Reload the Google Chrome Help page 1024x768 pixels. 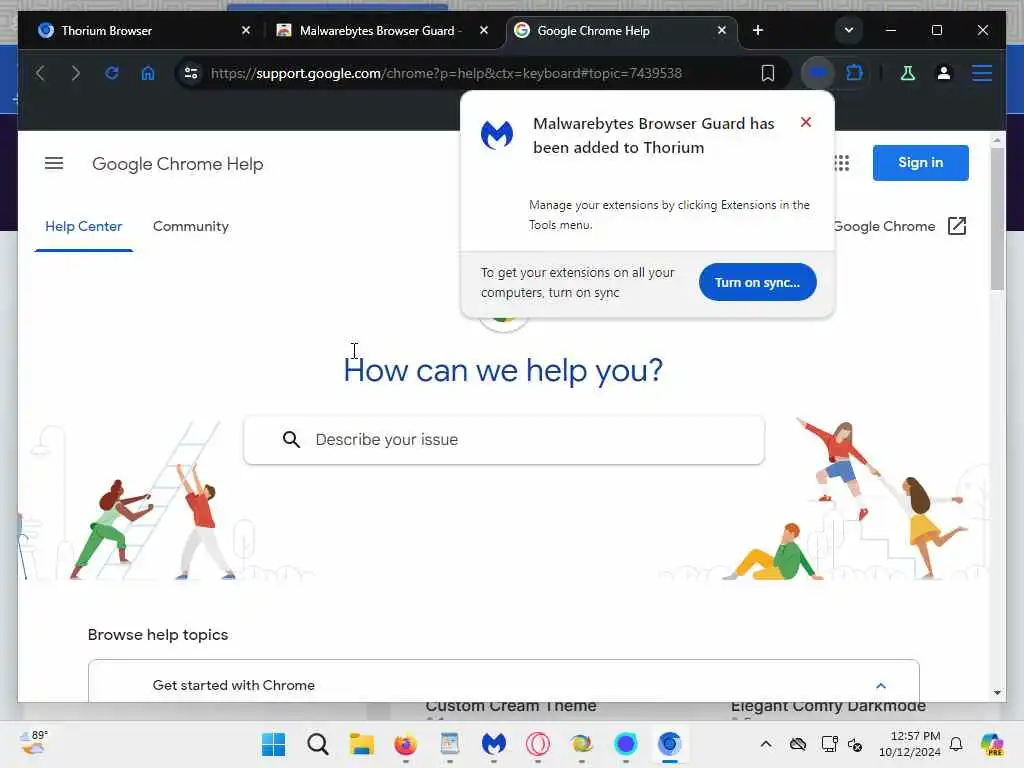[112, 73]
